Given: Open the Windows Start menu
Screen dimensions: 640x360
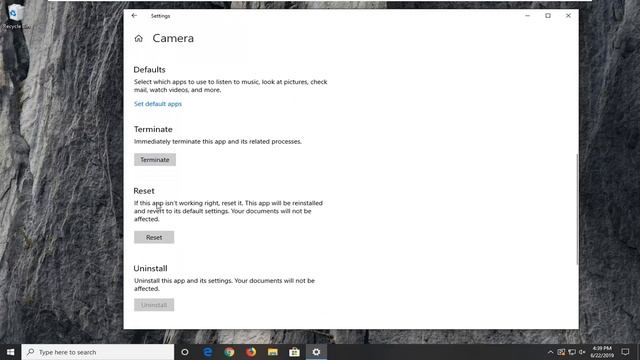Looking at the screenshot, I should [11, 352].
